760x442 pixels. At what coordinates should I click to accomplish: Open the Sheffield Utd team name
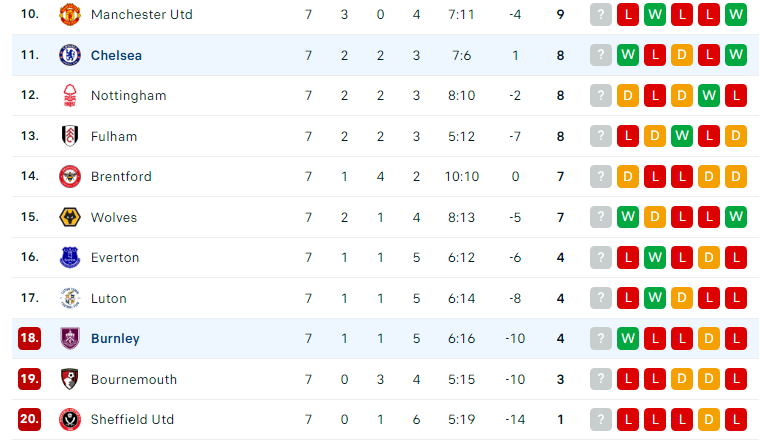[132, 419]
